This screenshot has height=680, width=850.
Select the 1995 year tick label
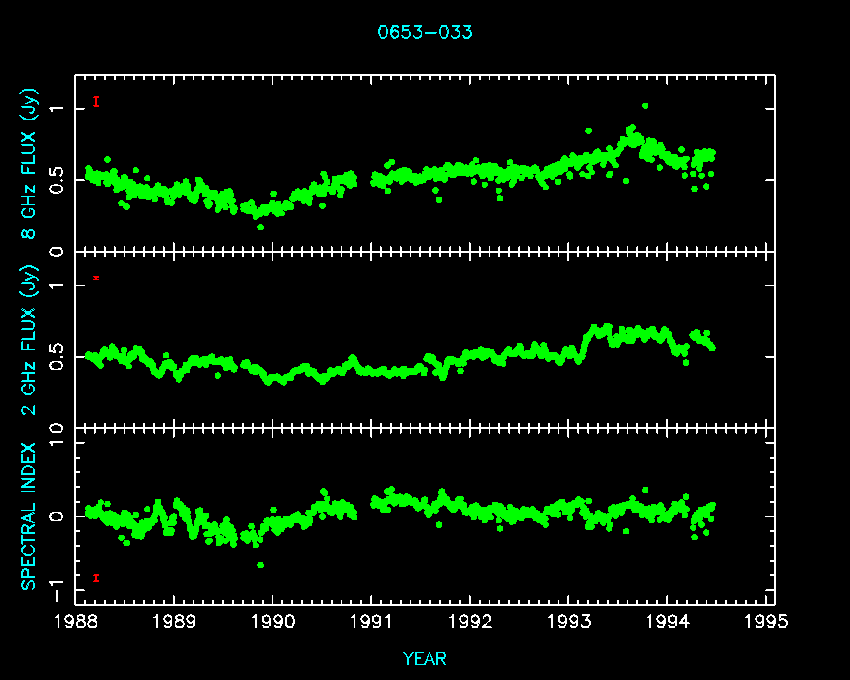coord(768,622)
